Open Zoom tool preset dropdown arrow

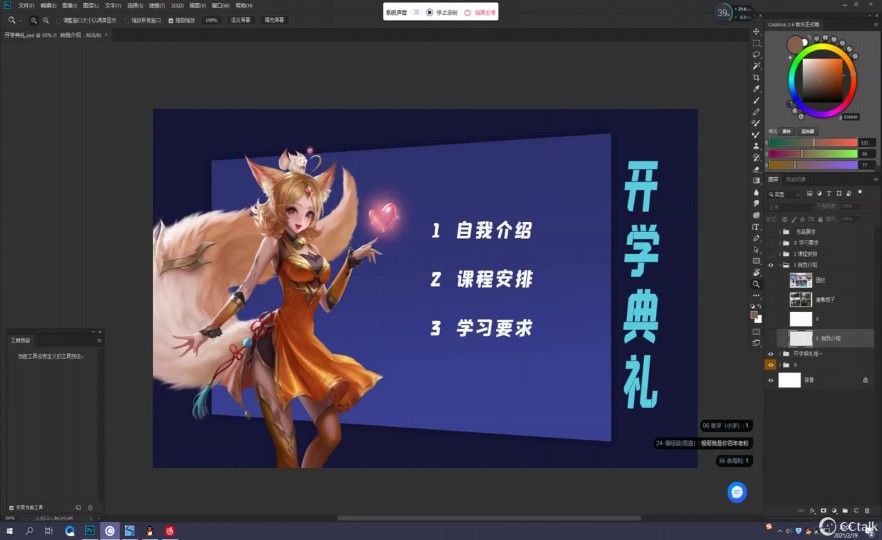click(x=20, y=21)
